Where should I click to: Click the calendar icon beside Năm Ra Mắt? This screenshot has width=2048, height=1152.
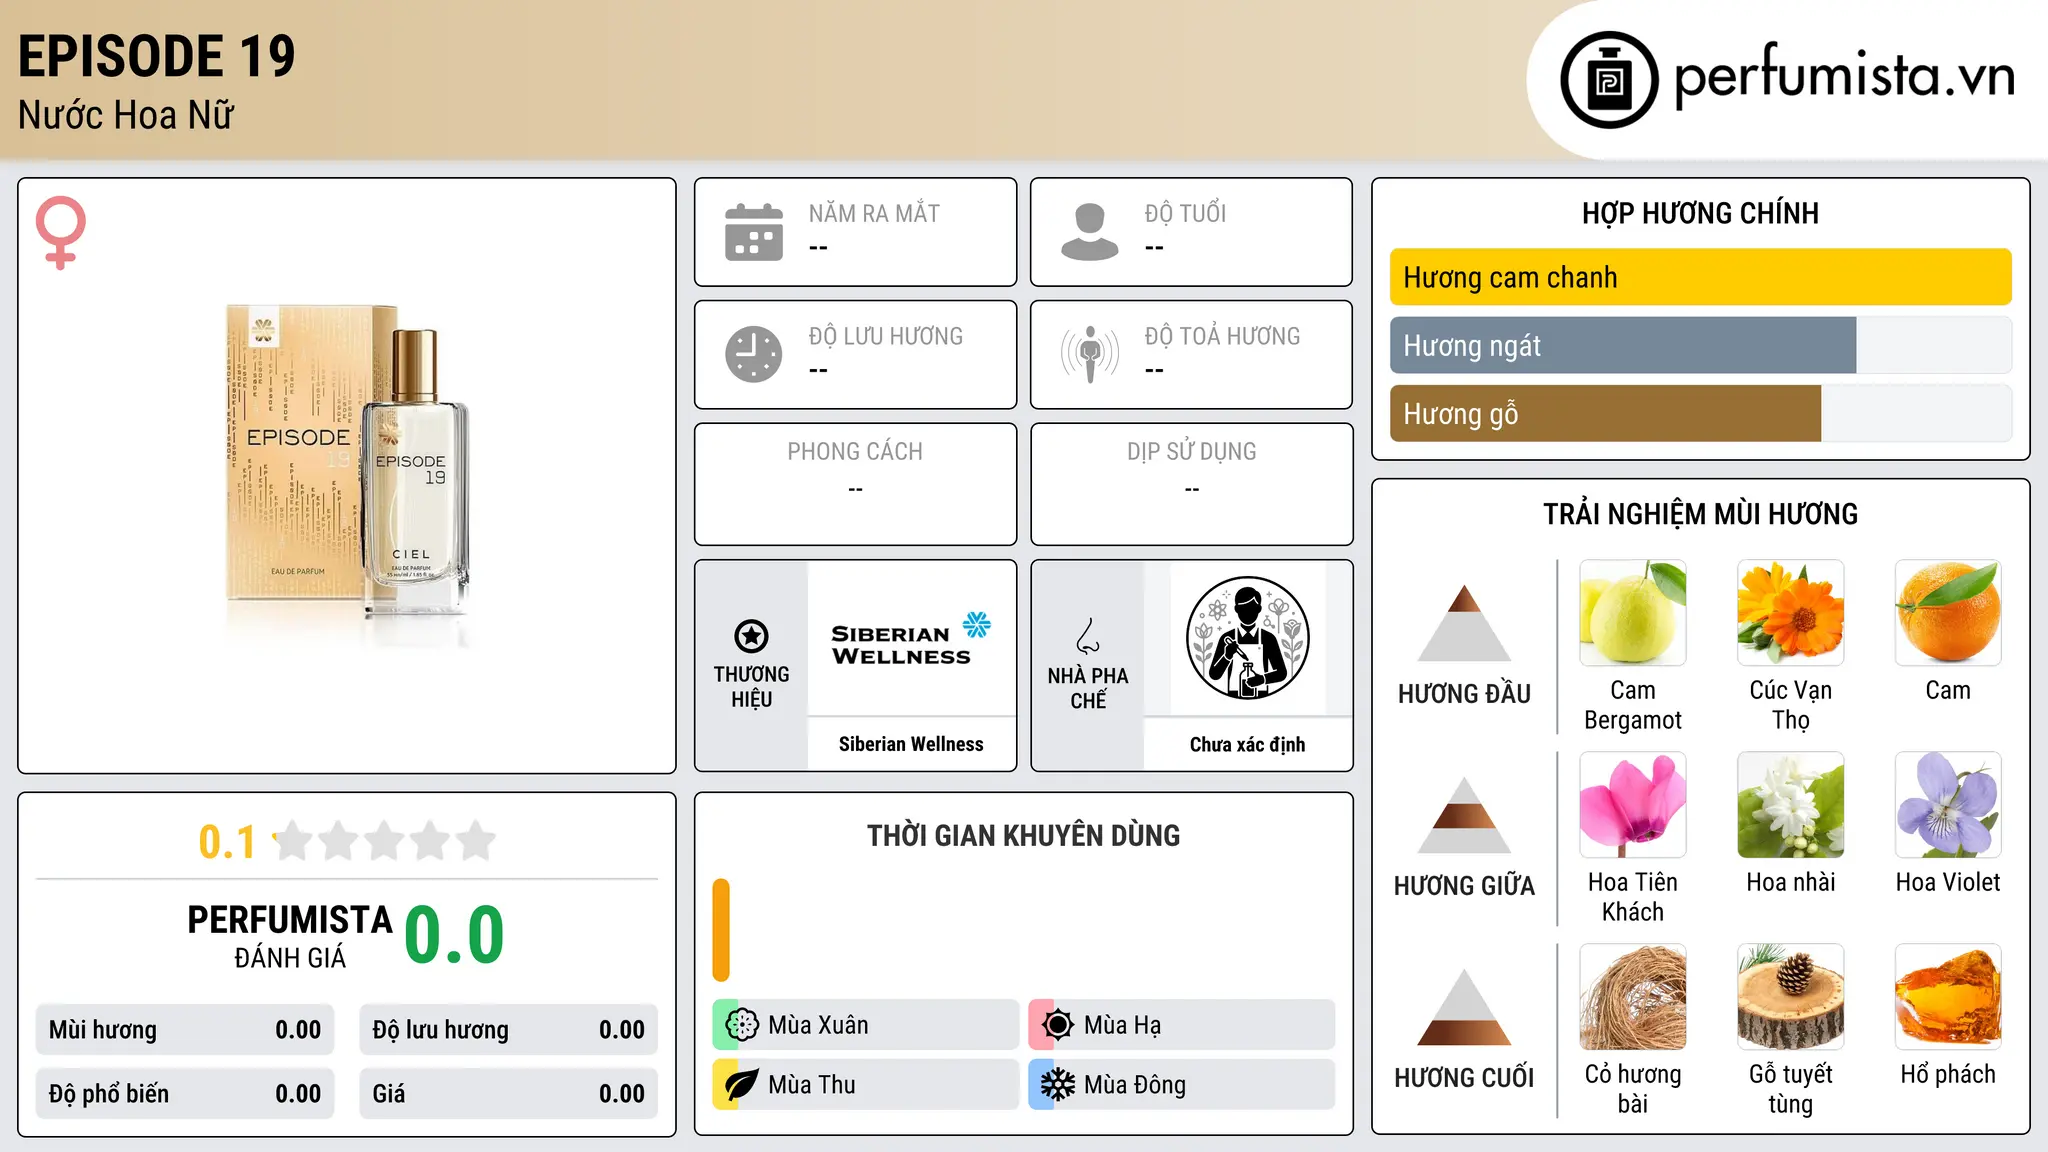pos(754,232)
